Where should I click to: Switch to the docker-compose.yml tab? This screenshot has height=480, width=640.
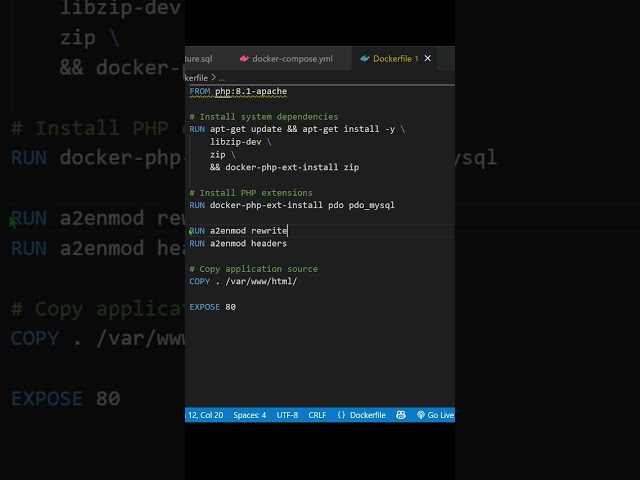292,59
